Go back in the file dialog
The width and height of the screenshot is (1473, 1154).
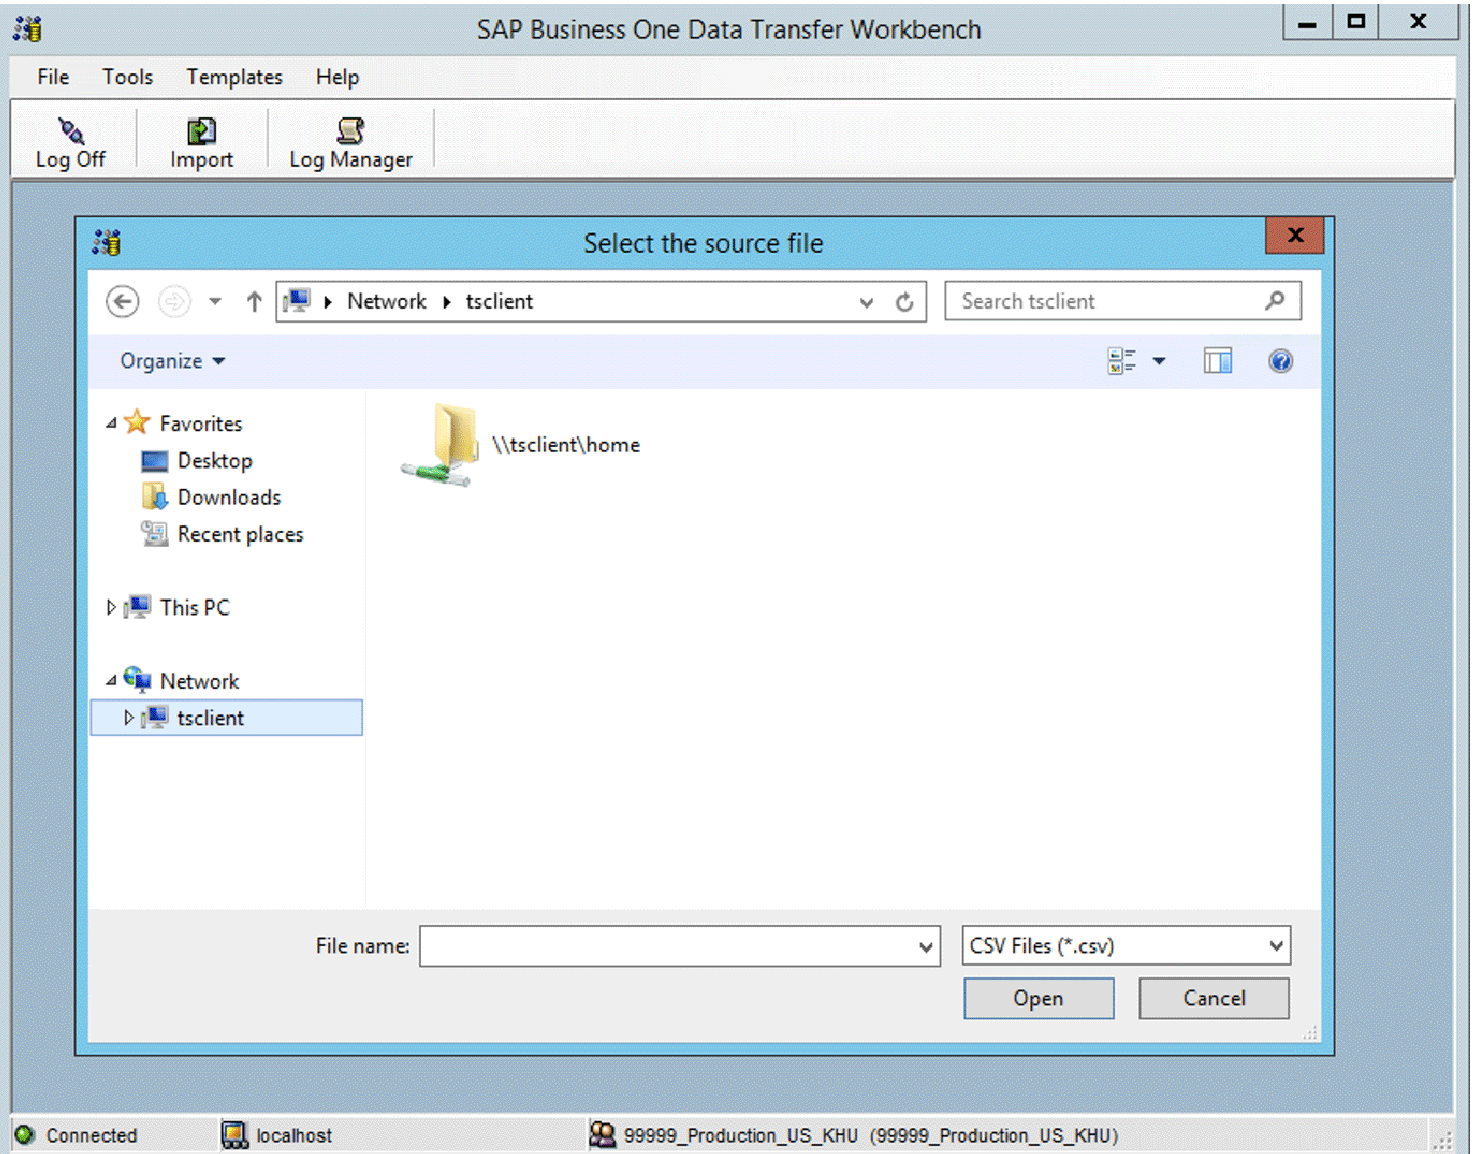(123, 301)
